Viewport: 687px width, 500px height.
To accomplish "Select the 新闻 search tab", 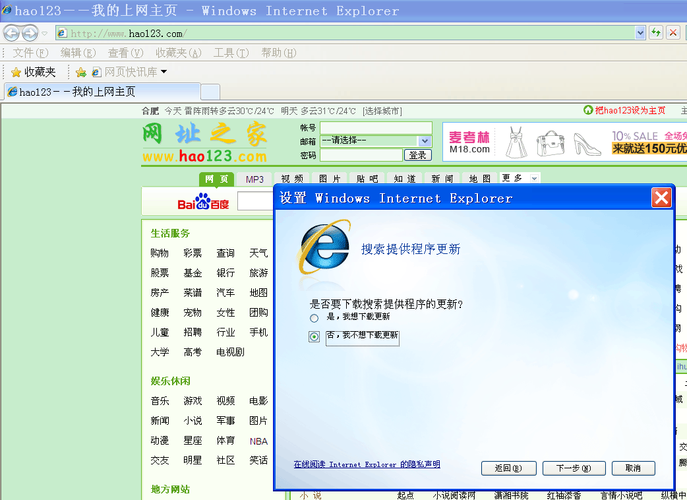I will (x=442, y=179).
